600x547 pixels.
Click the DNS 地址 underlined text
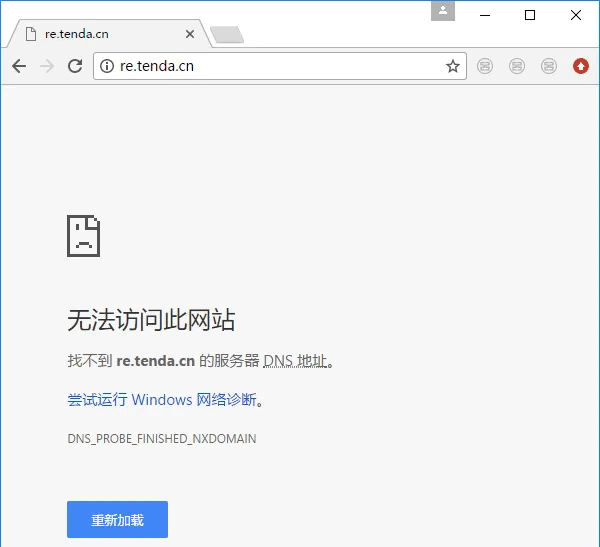click(295, 361)
